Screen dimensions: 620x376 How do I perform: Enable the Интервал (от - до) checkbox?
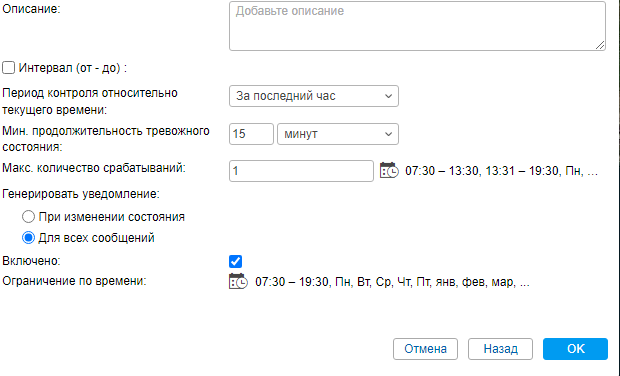9,68
